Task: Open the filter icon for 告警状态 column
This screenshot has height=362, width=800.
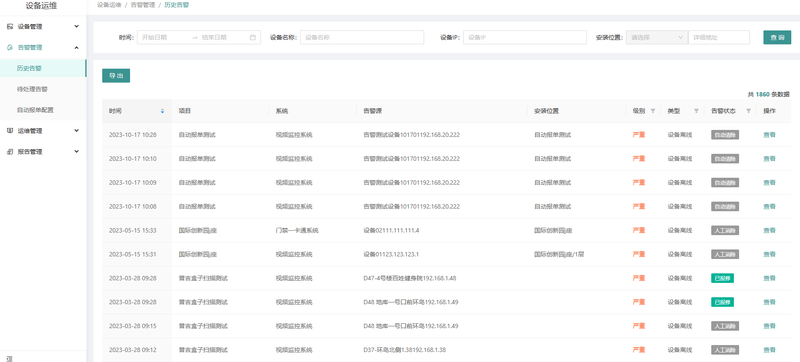Action: 748,111
